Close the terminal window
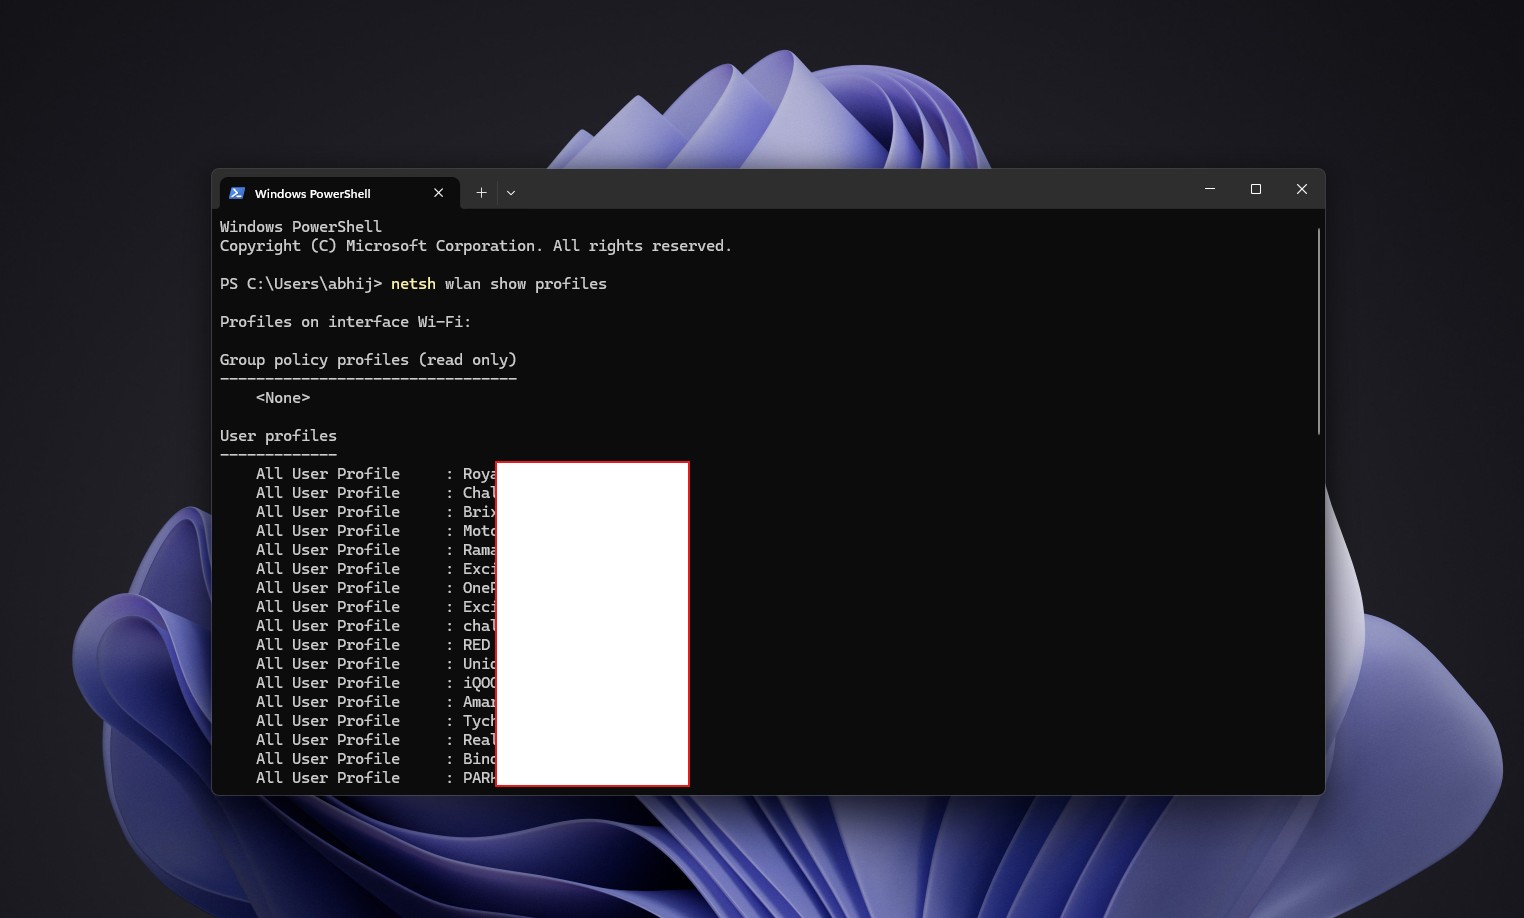The image size is (1524, 918). pyautogui.click(x=1302, y=189)
